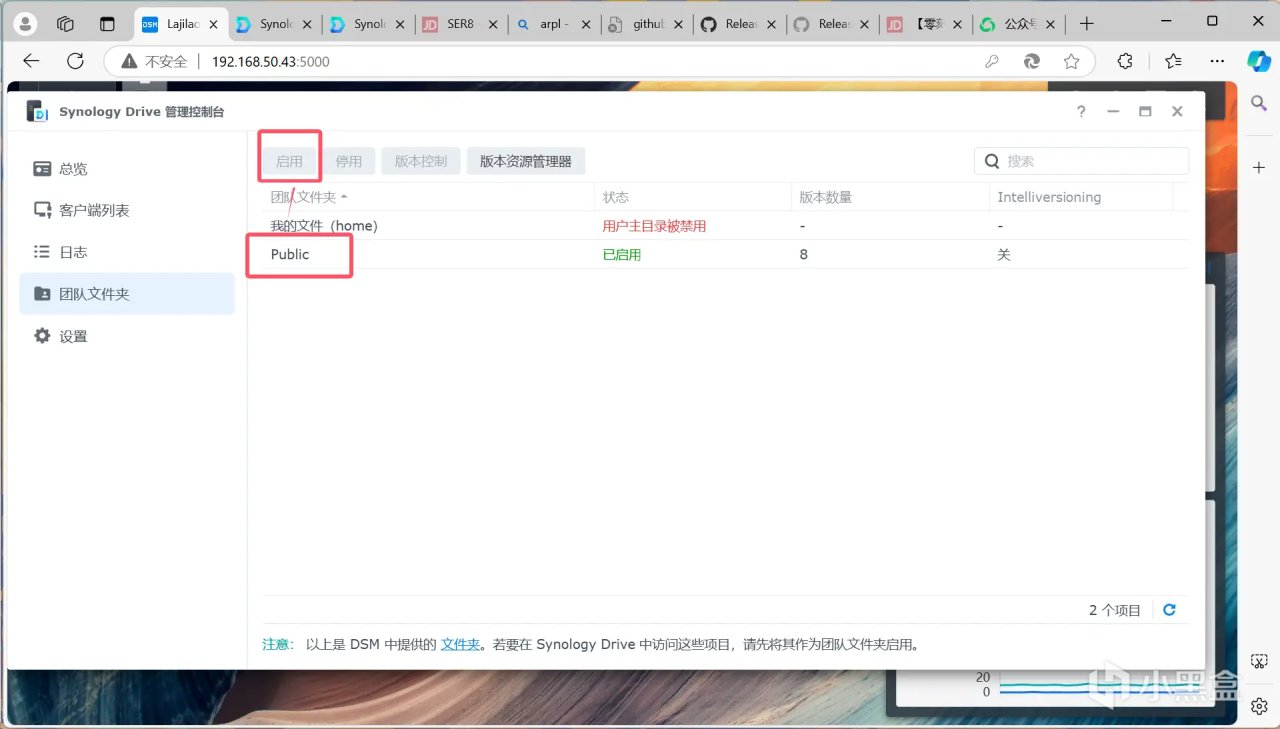Viewport: 1280px width, 729px height.
Task: Go back in the browser
Action: coord(31,62)
